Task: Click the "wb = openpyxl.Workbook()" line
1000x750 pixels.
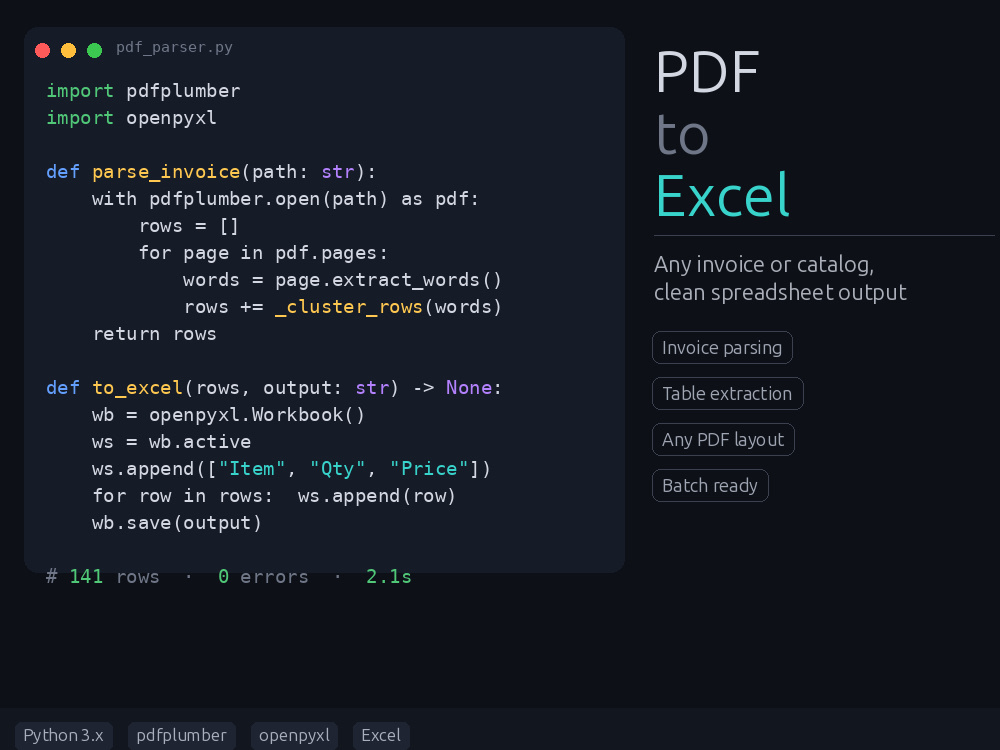Action: tap(228, 415)
